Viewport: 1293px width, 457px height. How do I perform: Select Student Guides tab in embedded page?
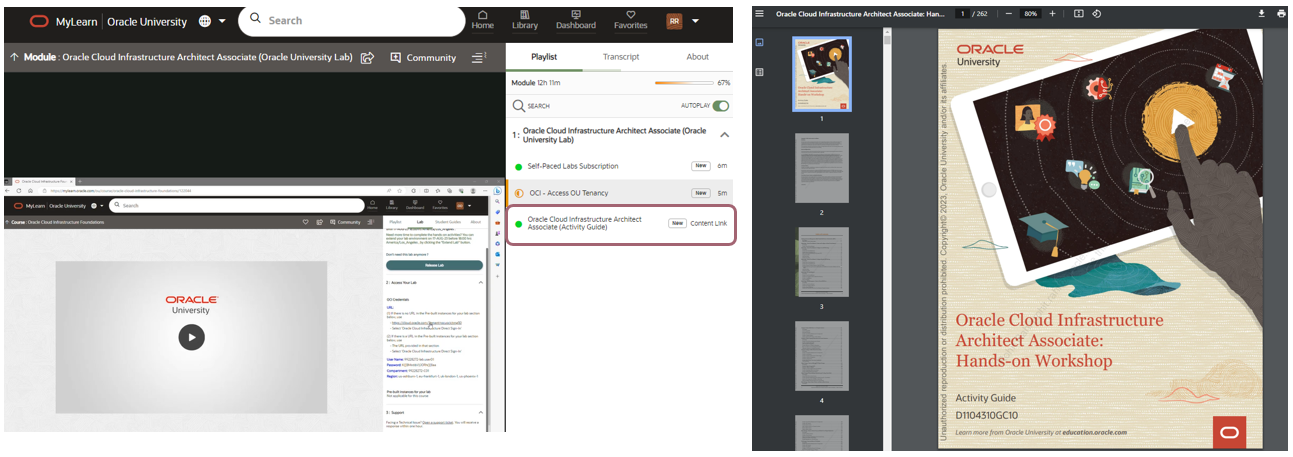point(447,222)
